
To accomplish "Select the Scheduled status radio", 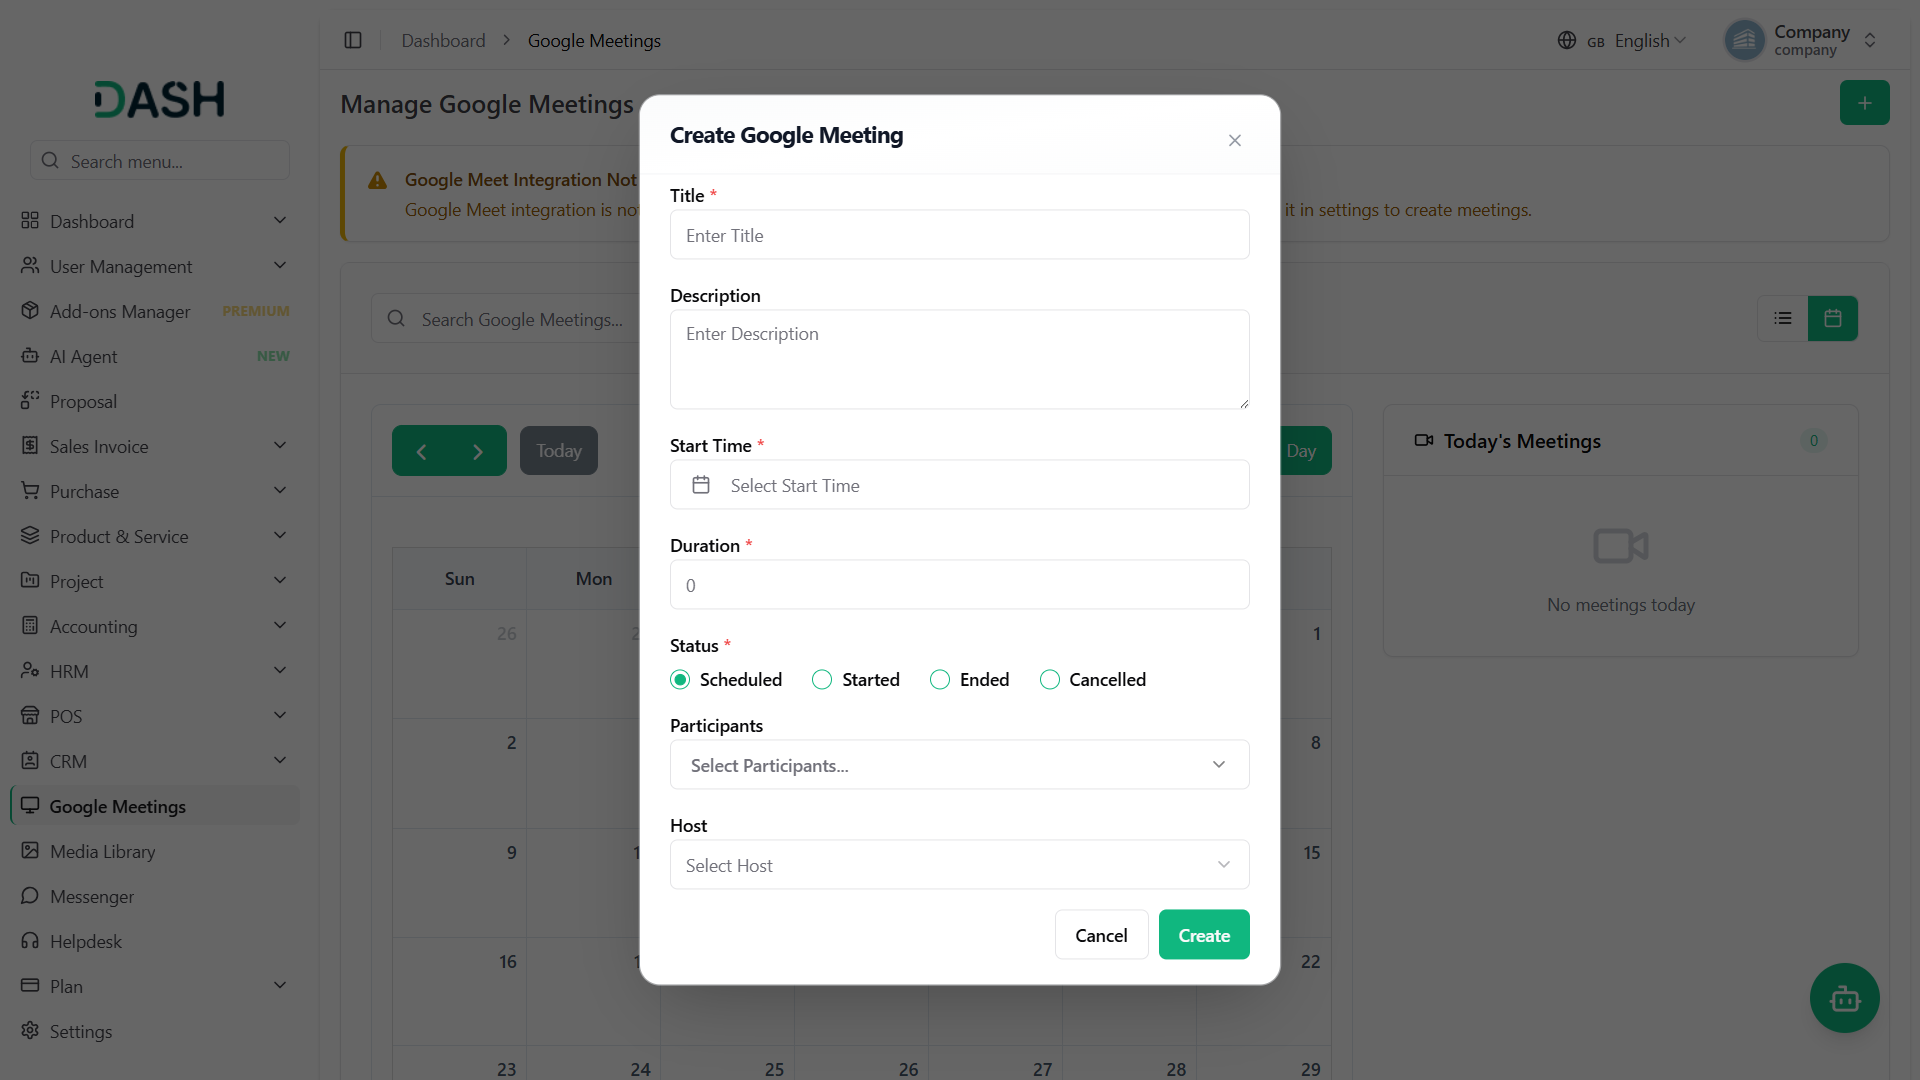I will 680,680.
